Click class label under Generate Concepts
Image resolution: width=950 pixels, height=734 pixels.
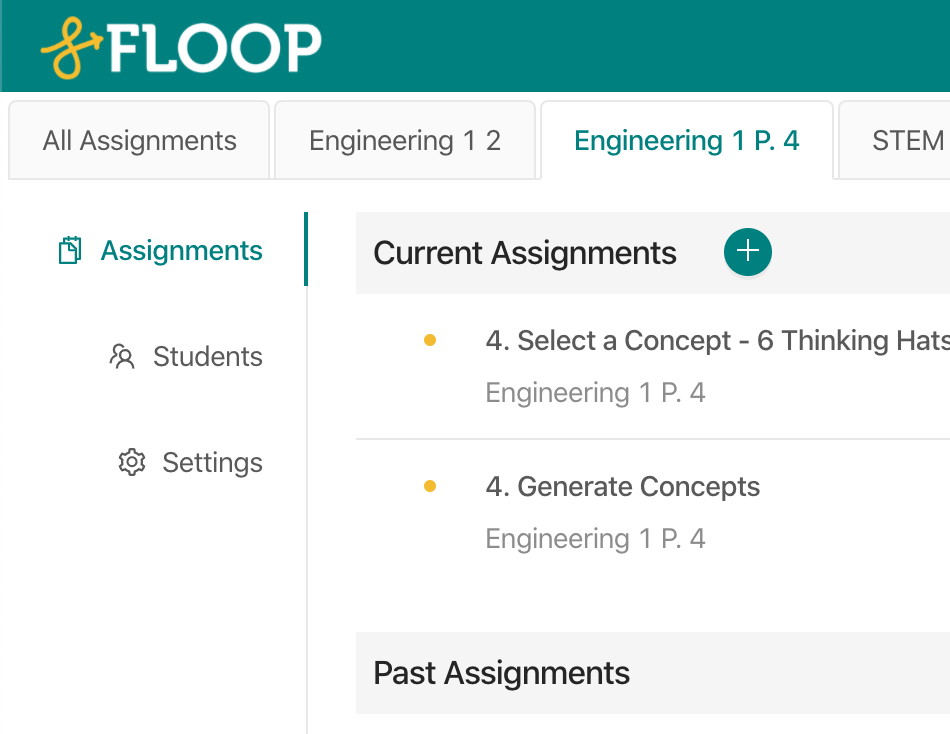[x=595, y=539]
